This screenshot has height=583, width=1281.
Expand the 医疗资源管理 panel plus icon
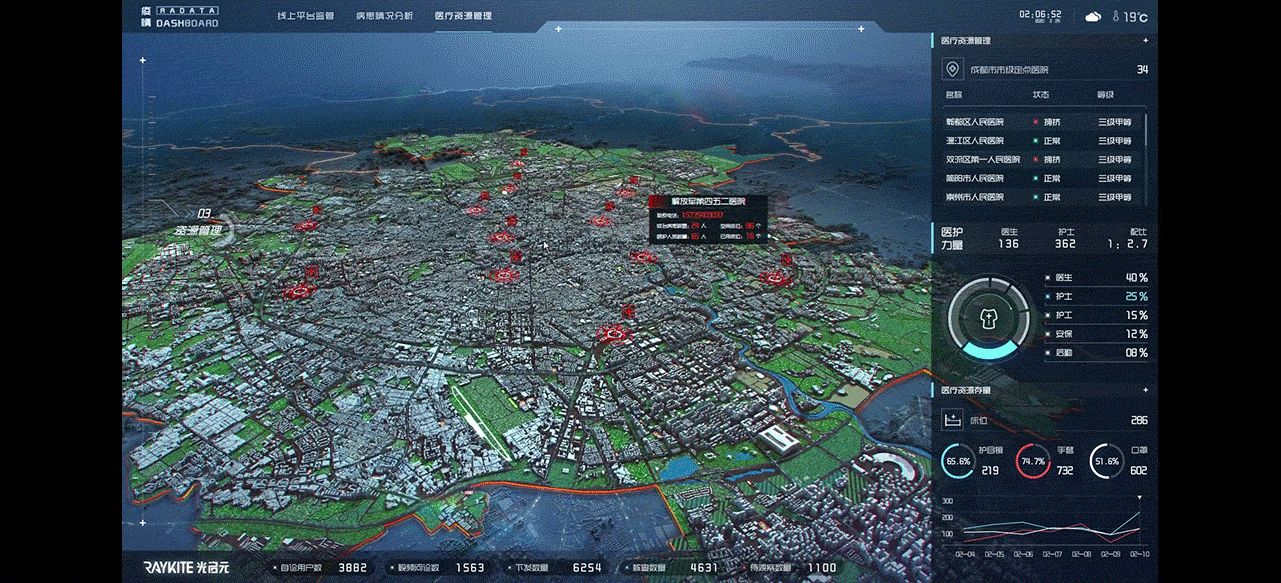pyautogui.click(x=1145, y=41)
